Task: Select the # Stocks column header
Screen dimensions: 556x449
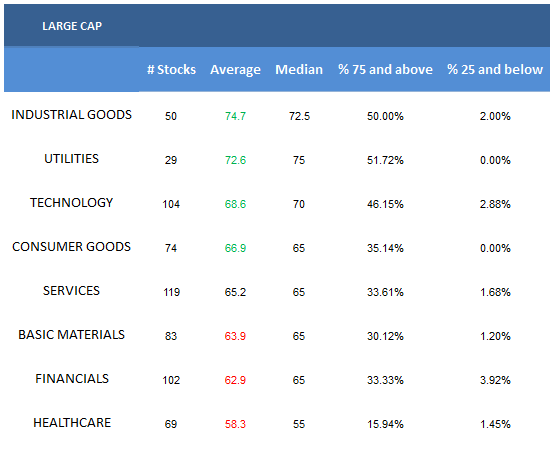Action: (x=171, y=70)
